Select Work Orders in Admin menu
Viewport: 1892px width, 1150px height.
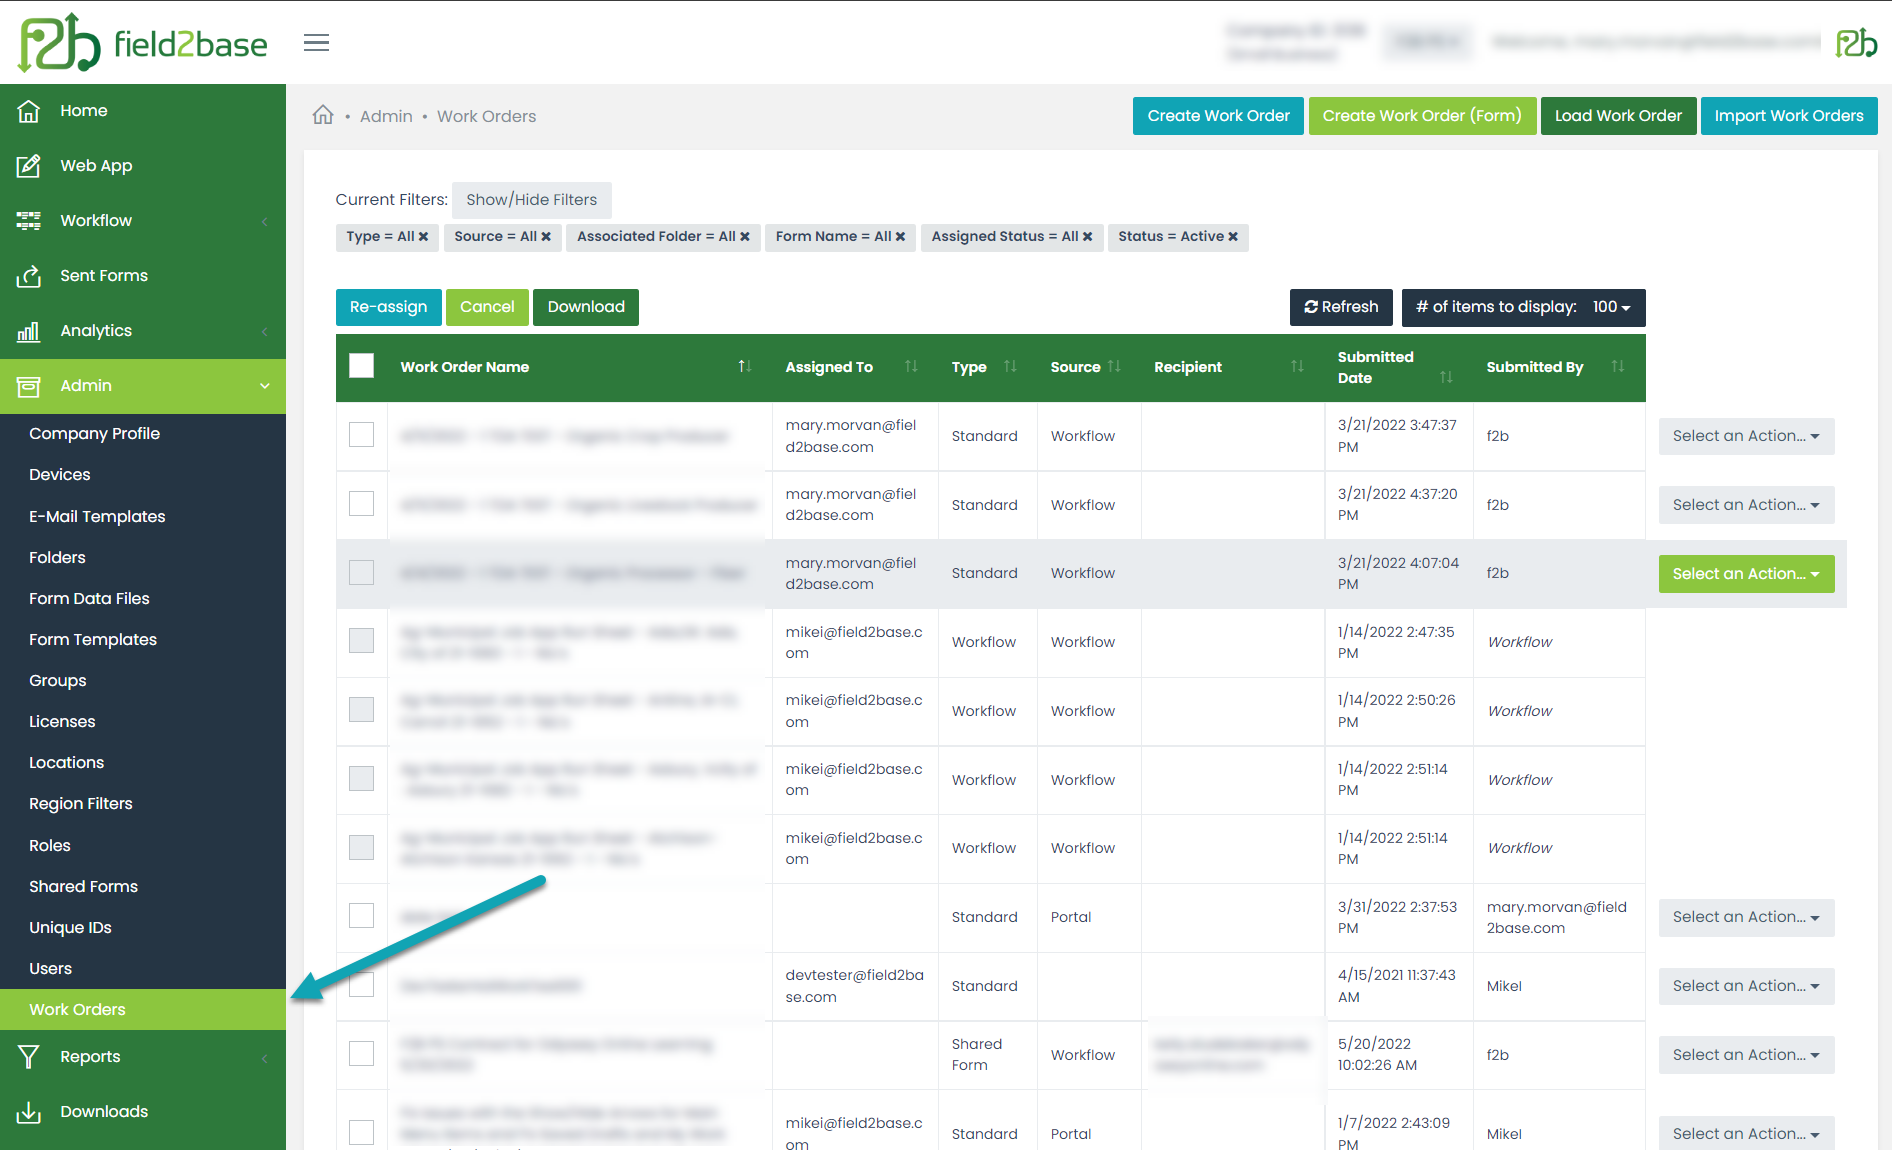coord(143,1009)
